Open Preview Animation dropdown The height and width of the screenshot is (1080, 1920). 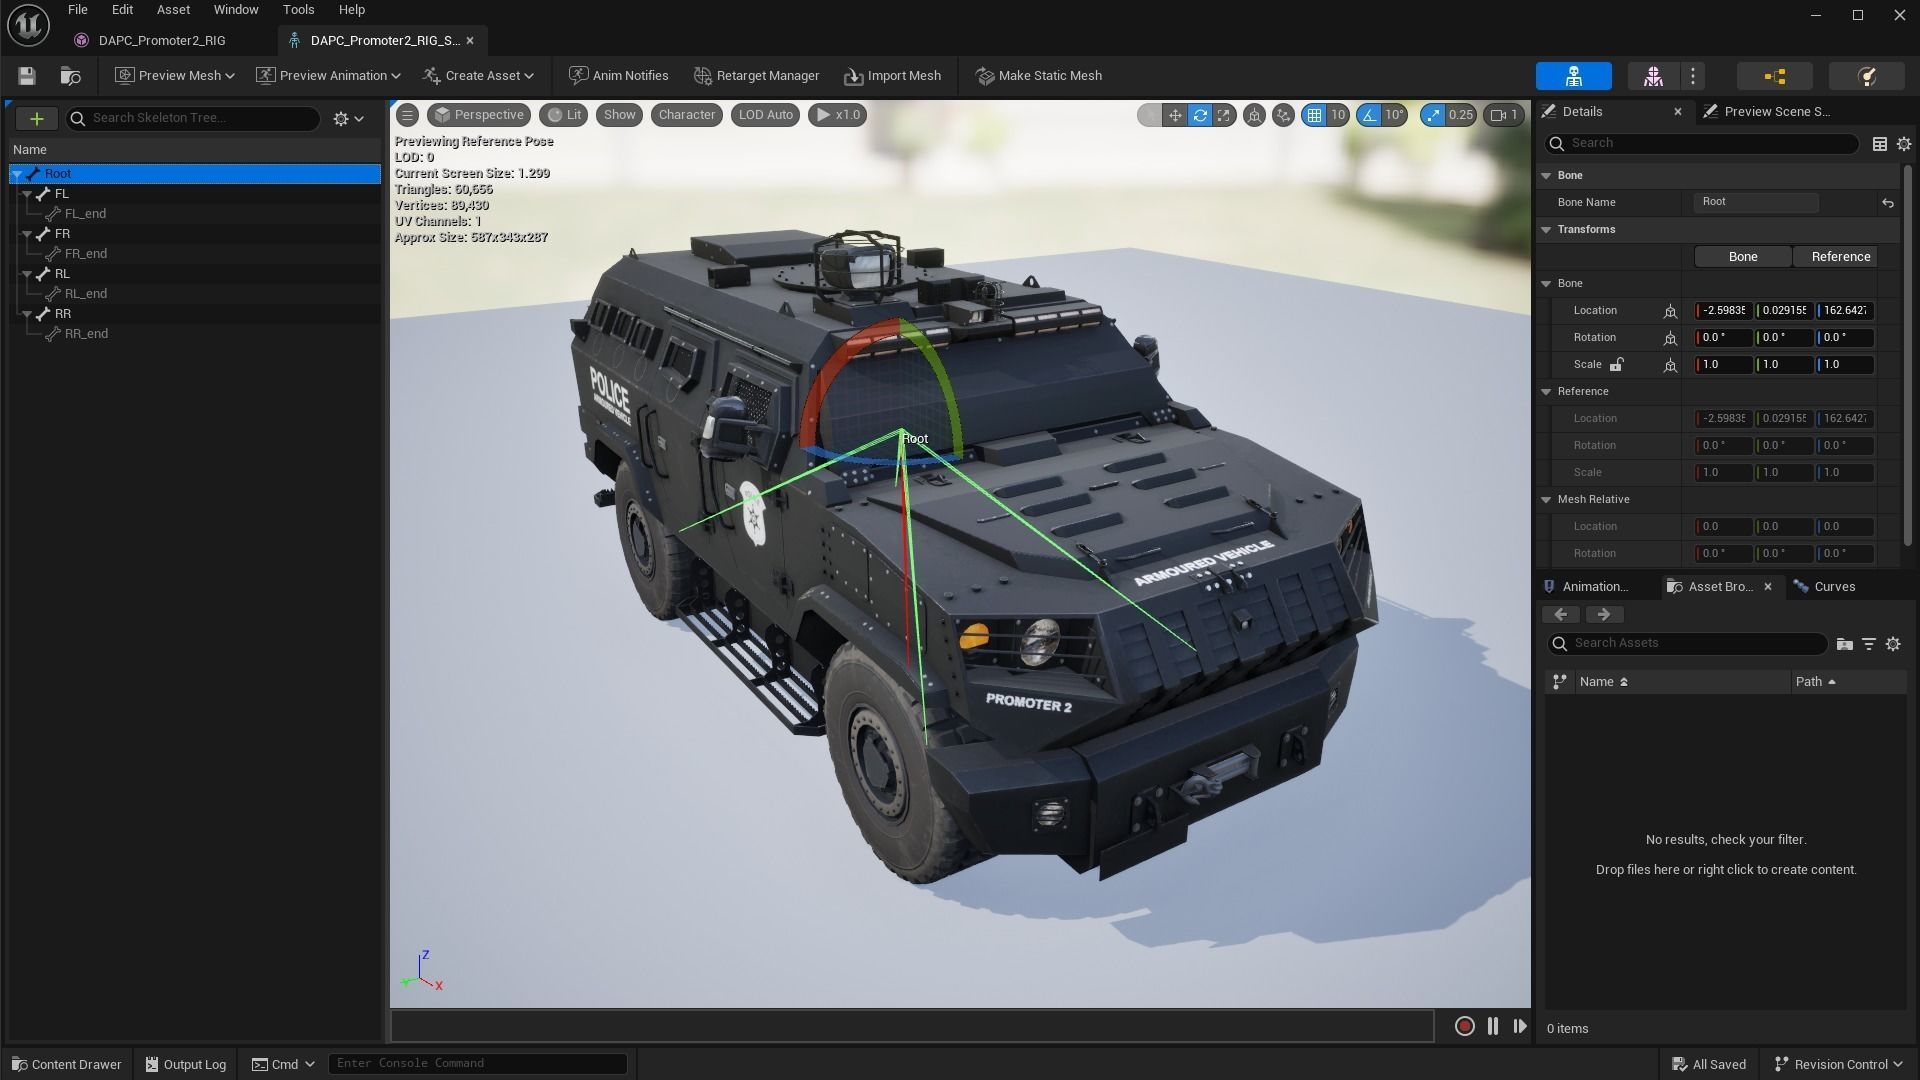[328, 76]
